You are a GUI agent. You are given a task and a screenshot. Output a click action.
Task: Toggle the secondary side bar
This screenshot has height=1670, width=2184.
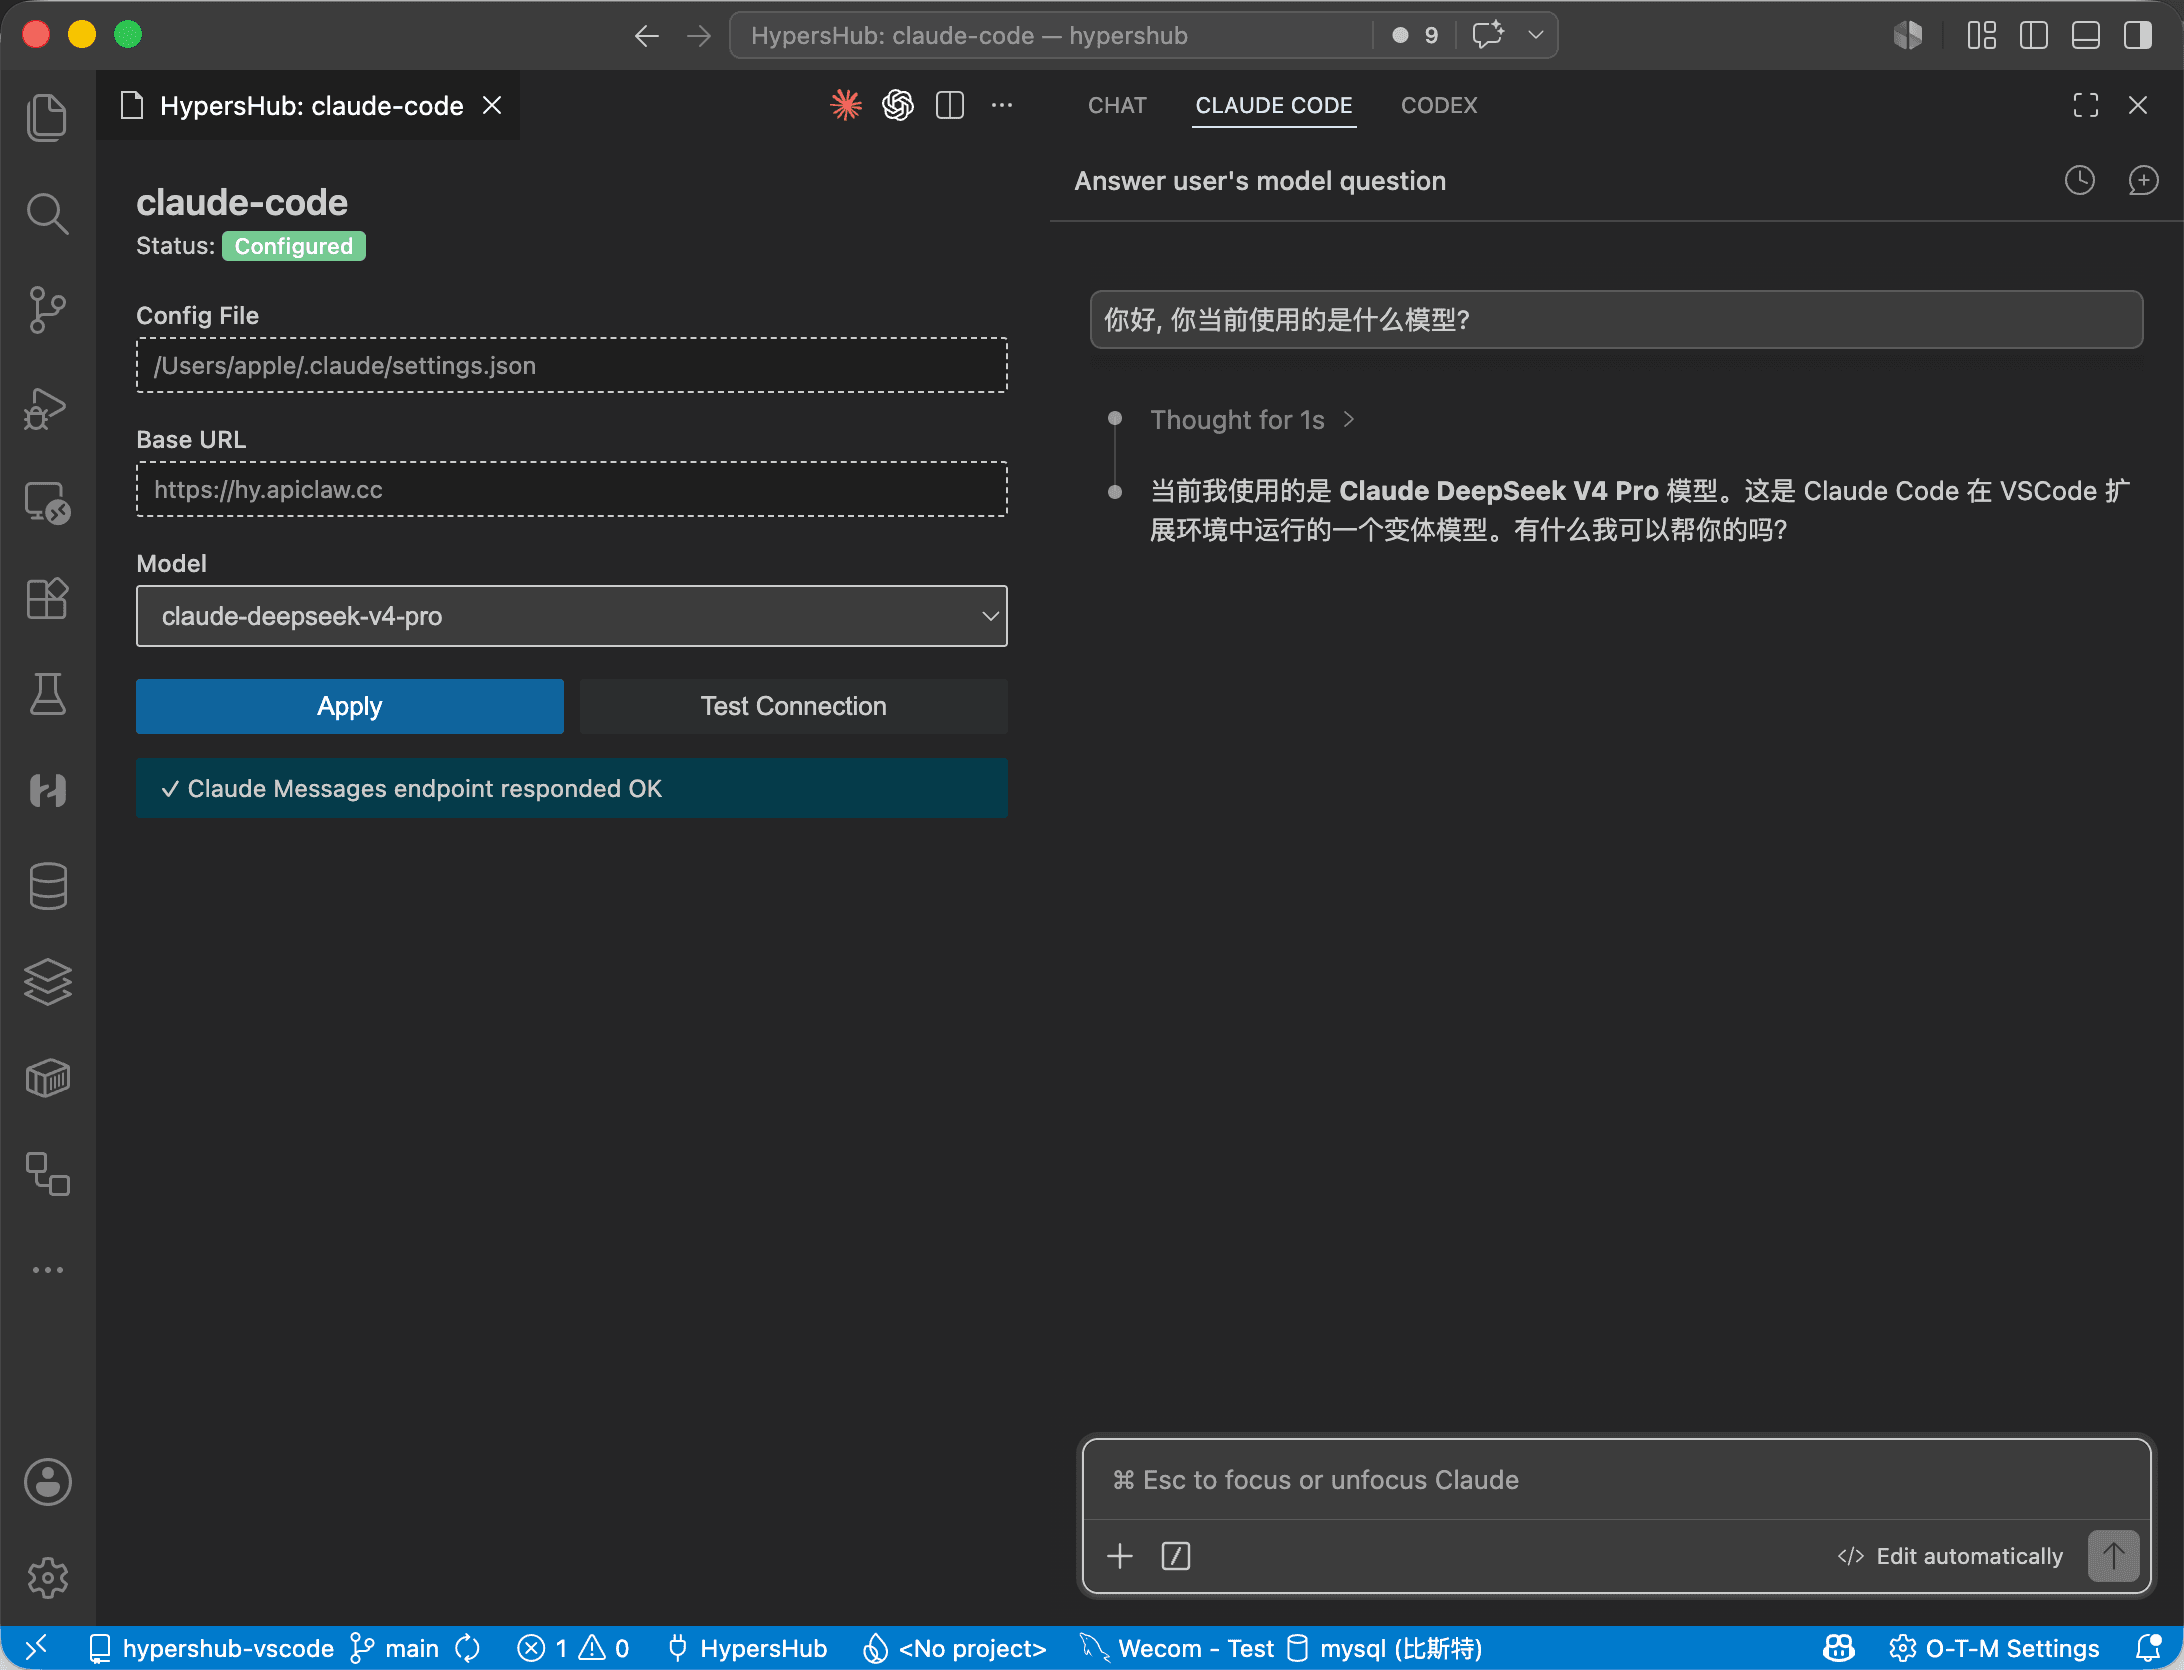tap(2138, 36)
